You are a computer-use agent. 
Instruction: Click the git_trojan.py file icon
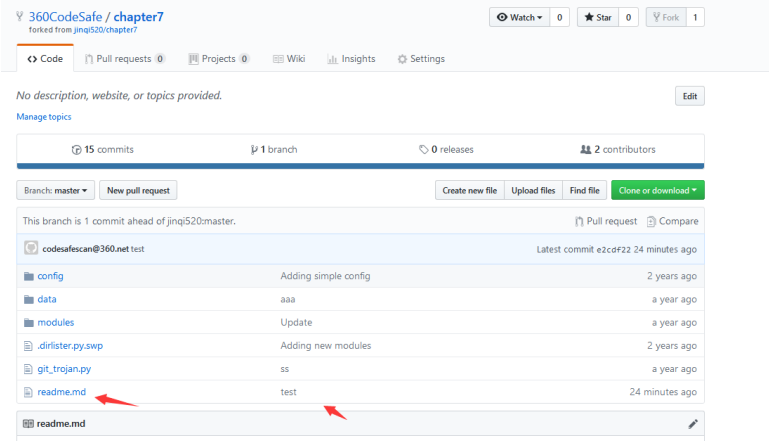(28, 369)
